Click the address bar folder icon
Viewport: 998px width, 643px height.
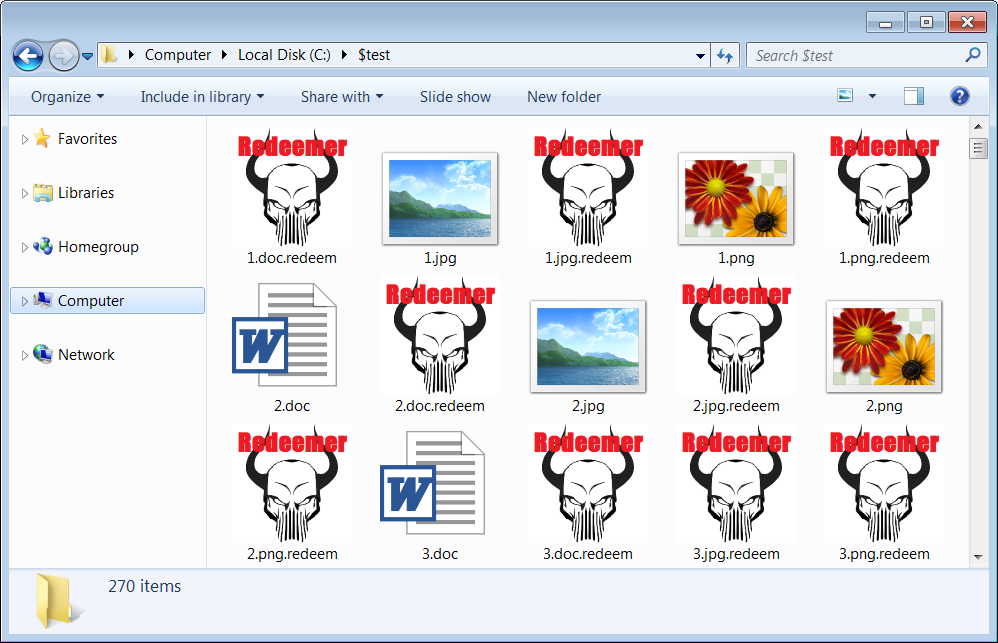[109, 55]
